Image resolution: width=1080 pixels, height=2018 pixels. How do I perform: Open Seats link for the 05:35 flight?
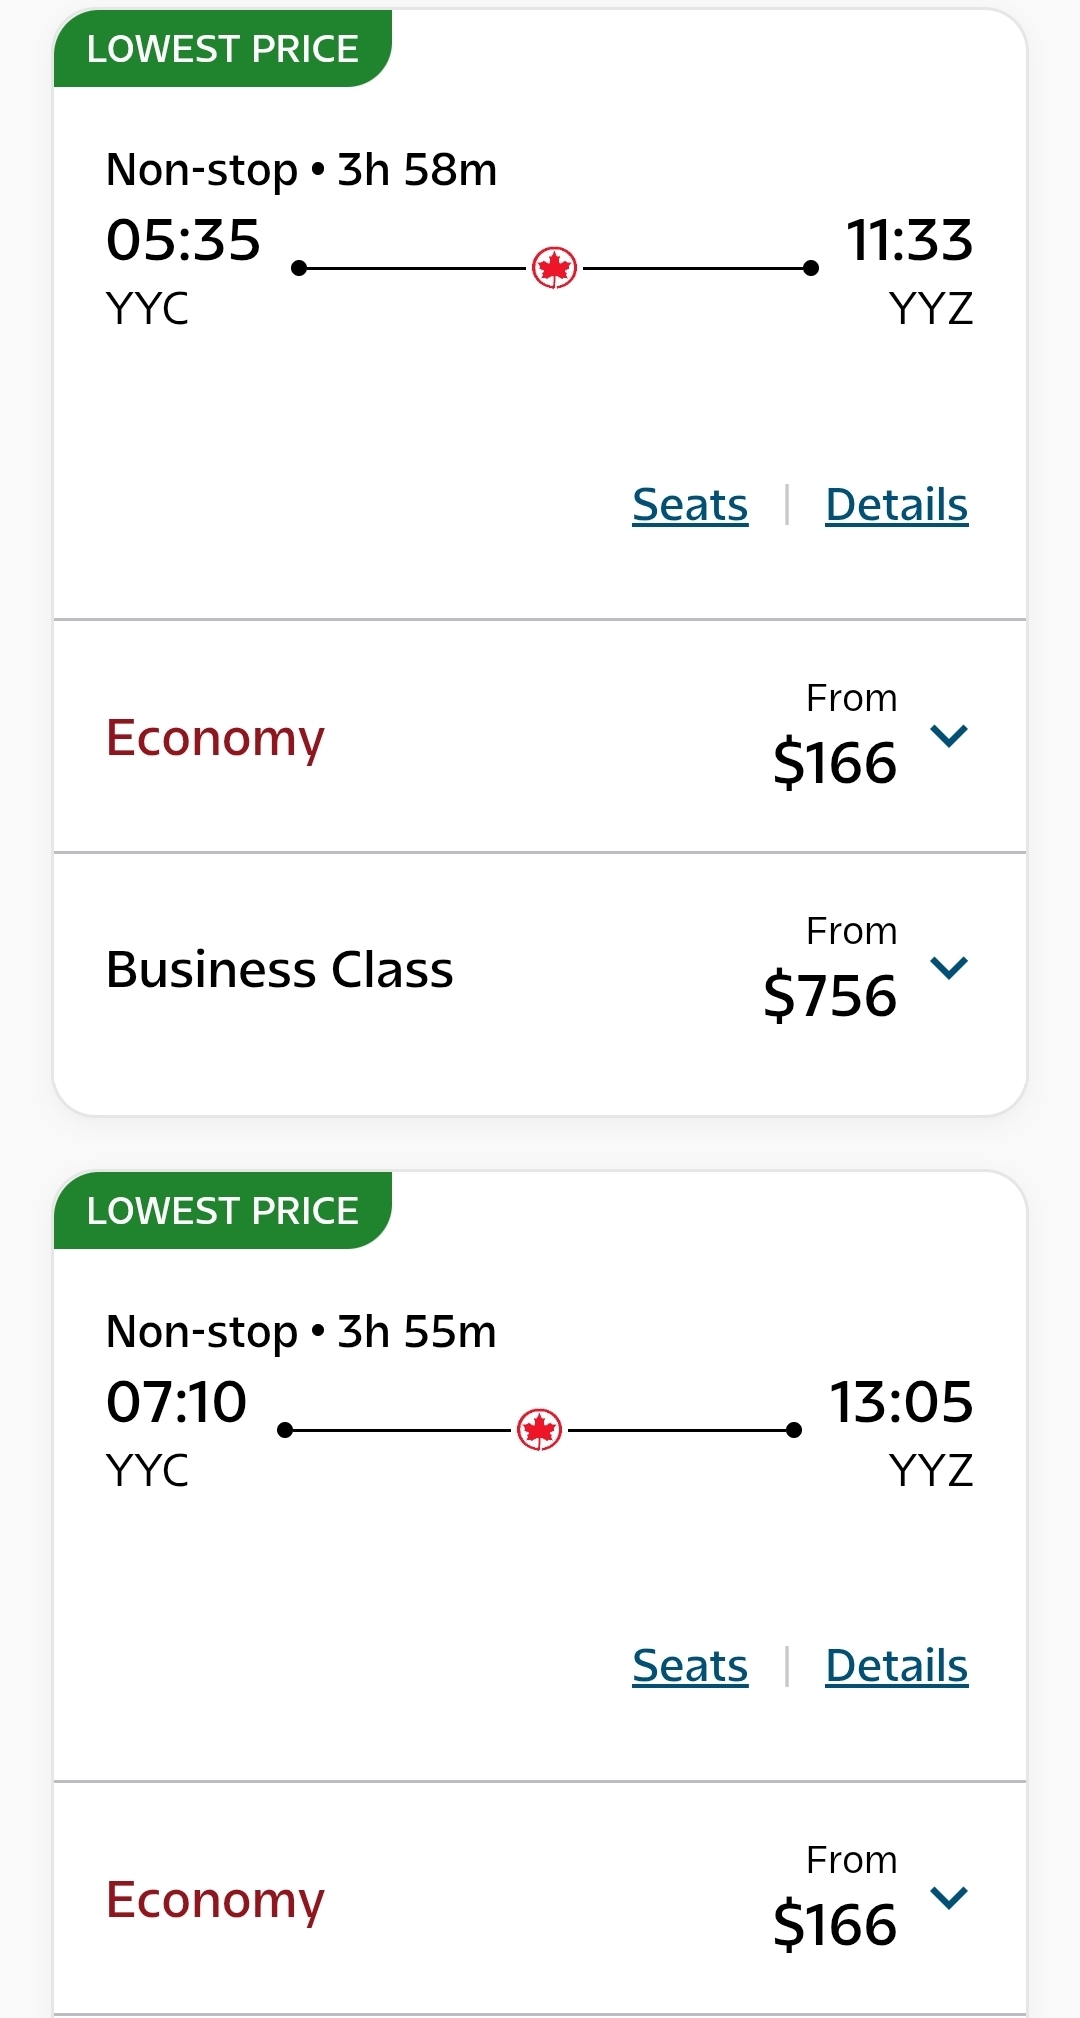tap(690, 505)
